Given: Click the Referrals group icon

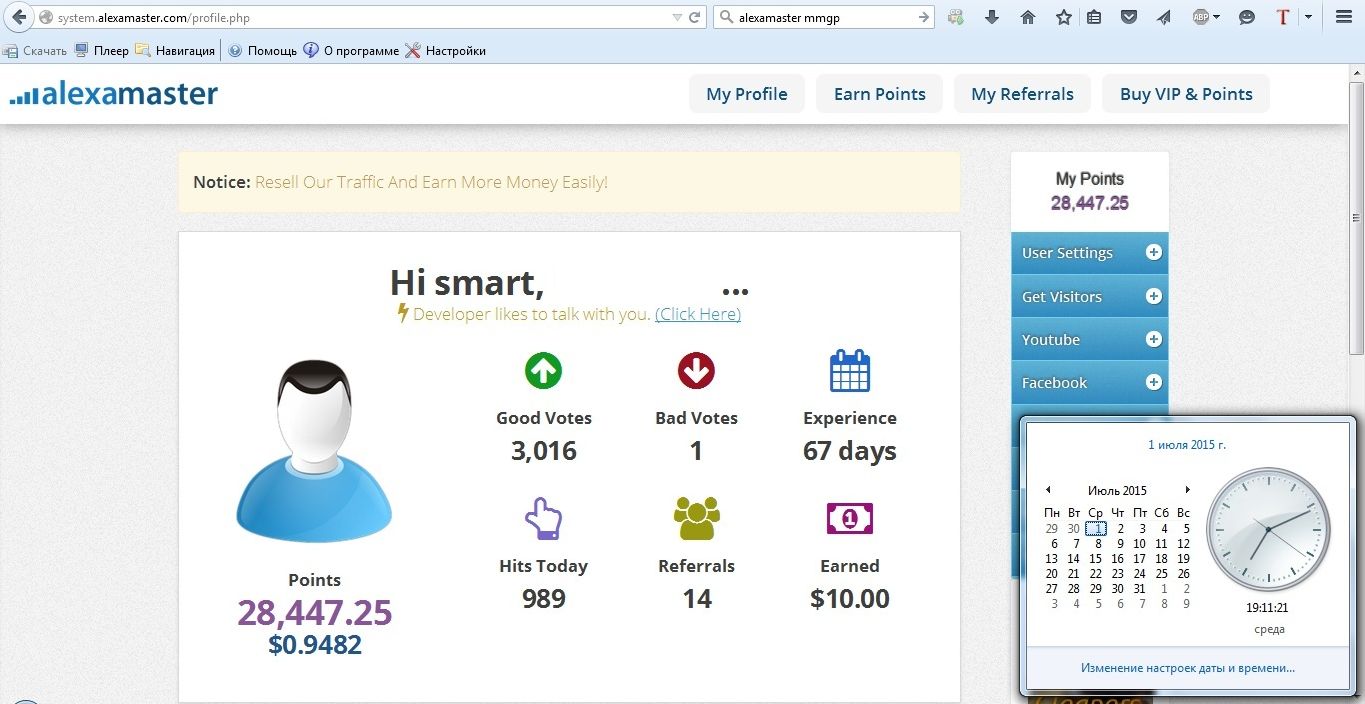Looking at the screenshot, I should [x=696, y=519].
